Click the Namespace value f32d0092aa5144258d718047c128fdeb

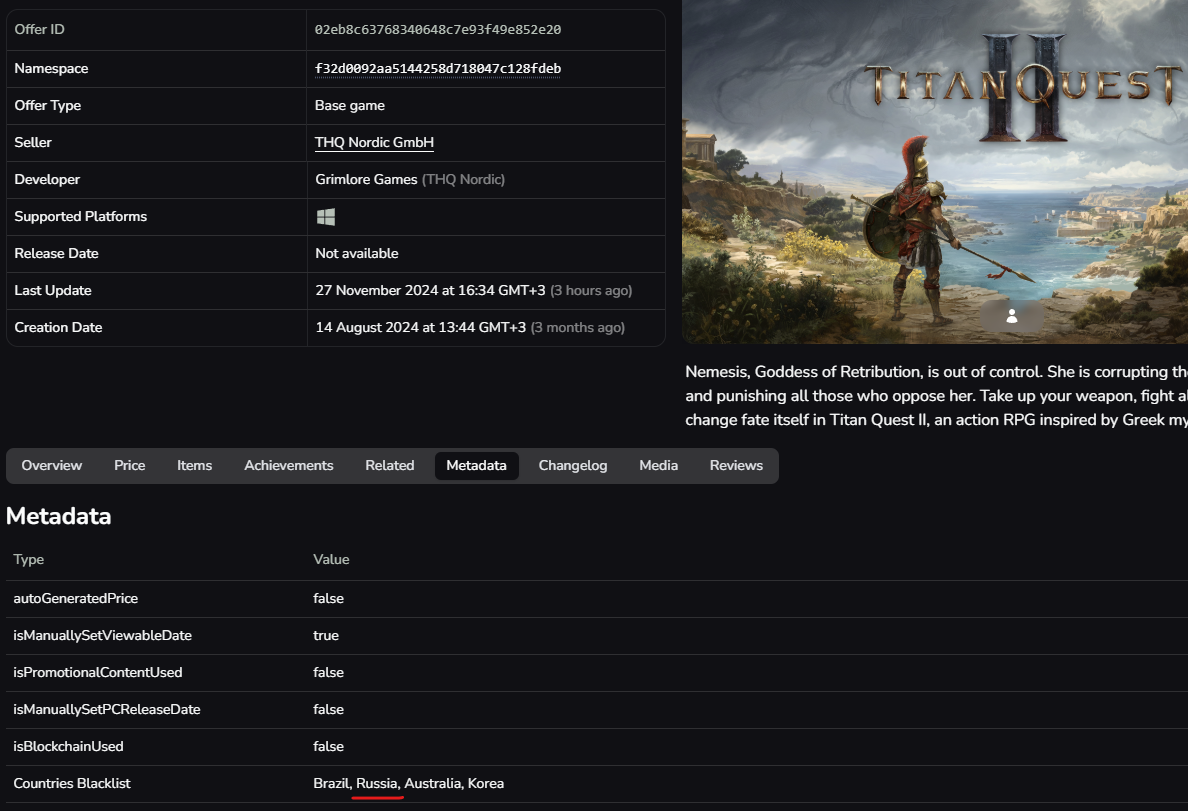pos(438,68)
